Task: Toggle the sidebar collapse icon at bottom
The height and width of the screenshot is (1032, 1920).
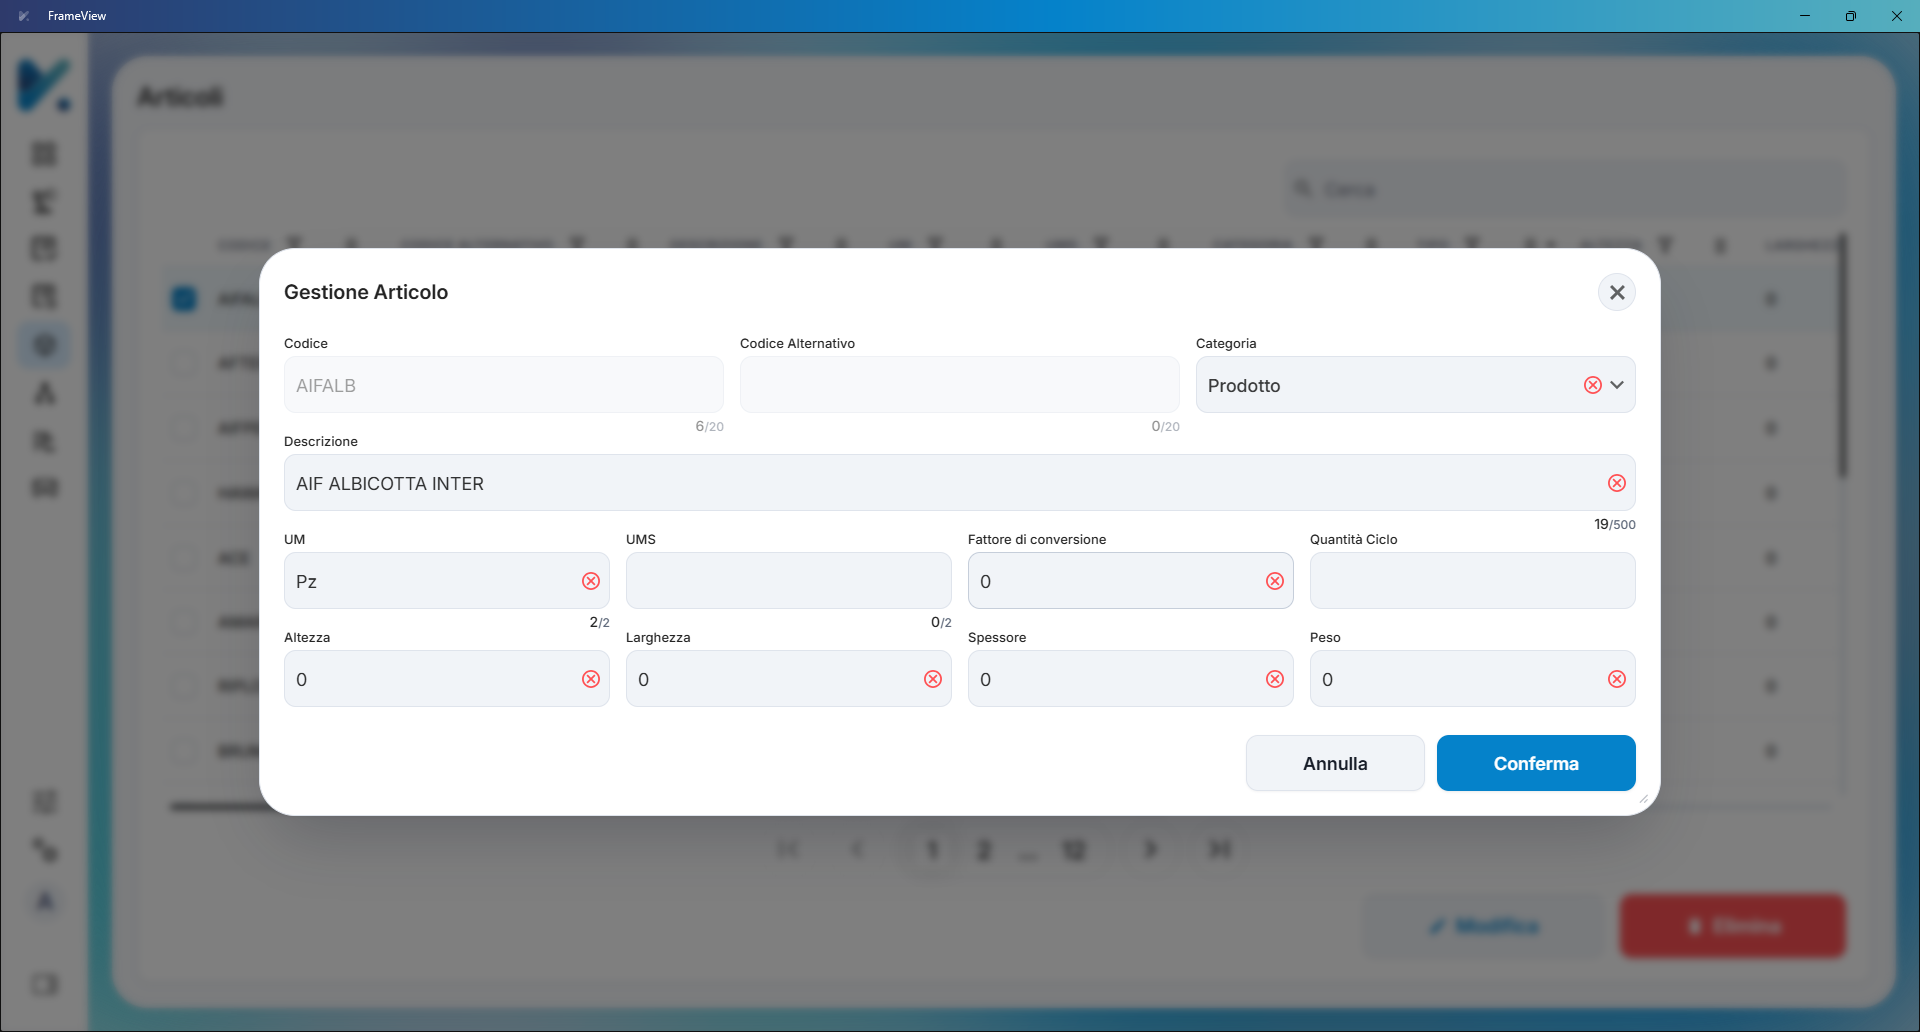Action: (x=44, y=984)
